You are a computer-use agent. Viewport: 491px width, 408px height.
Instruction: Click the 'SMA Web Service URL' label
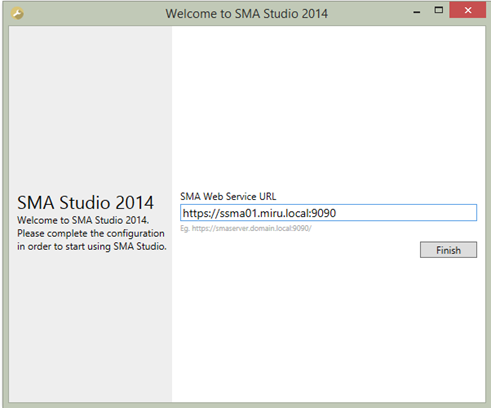(x=228, y=196)
